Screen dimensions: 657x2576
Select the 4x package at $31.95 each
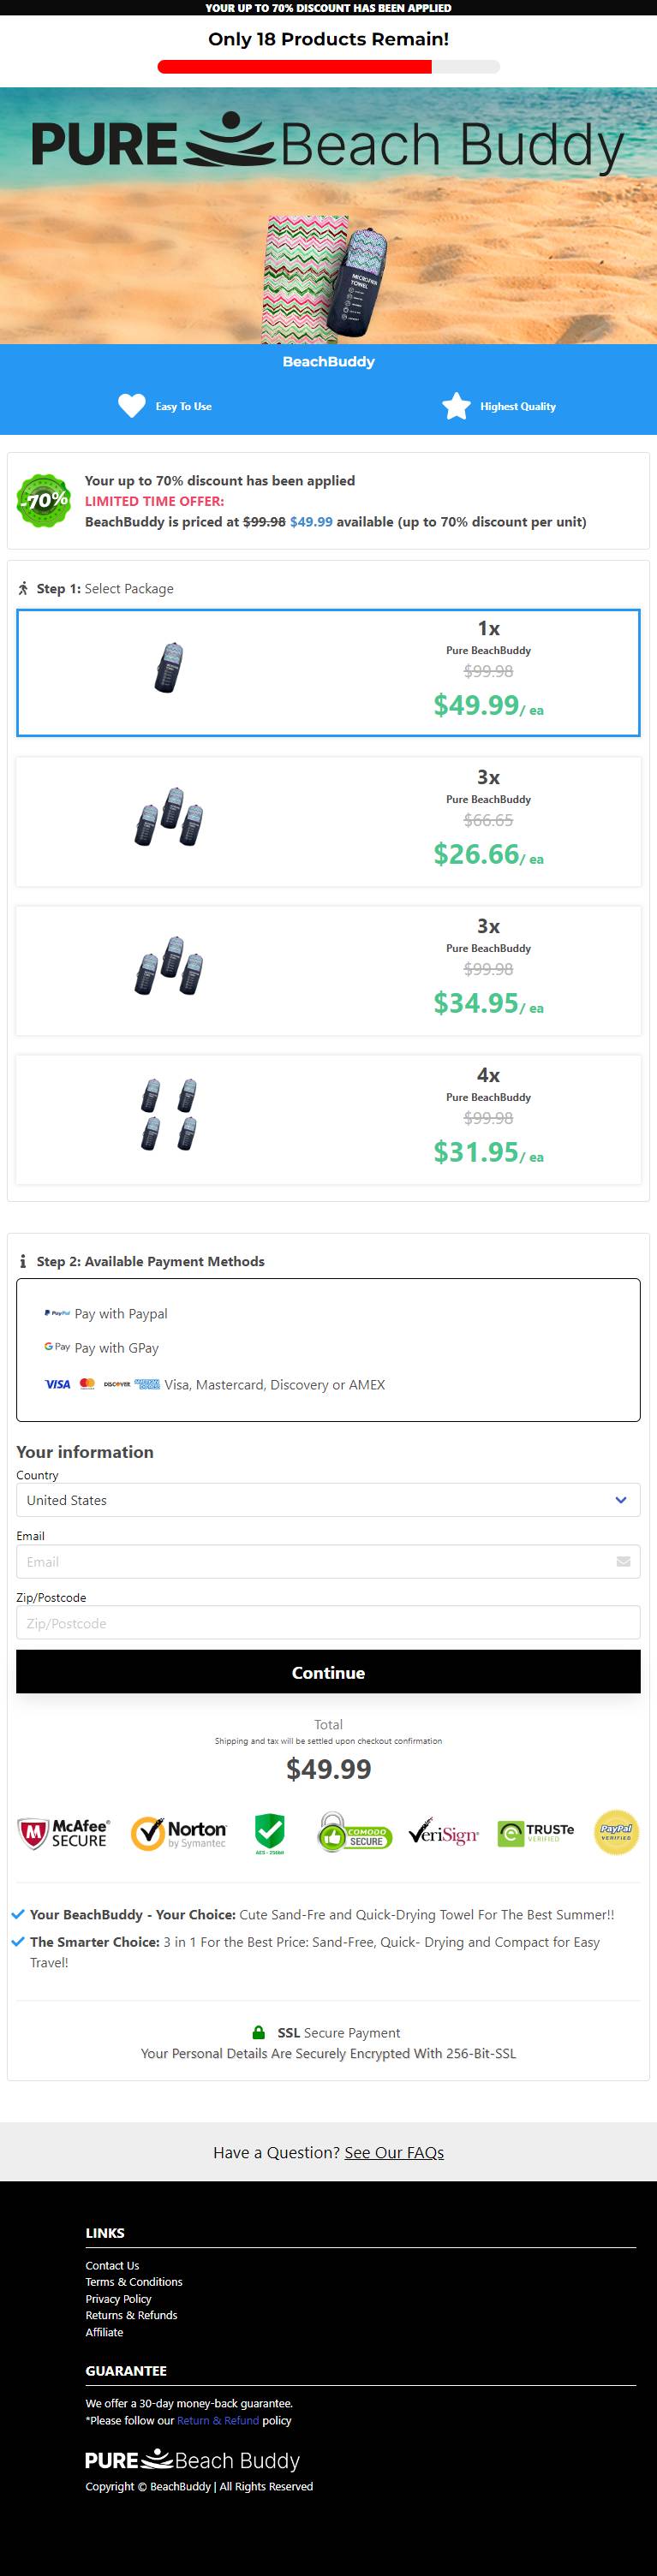pos(328,1120)
